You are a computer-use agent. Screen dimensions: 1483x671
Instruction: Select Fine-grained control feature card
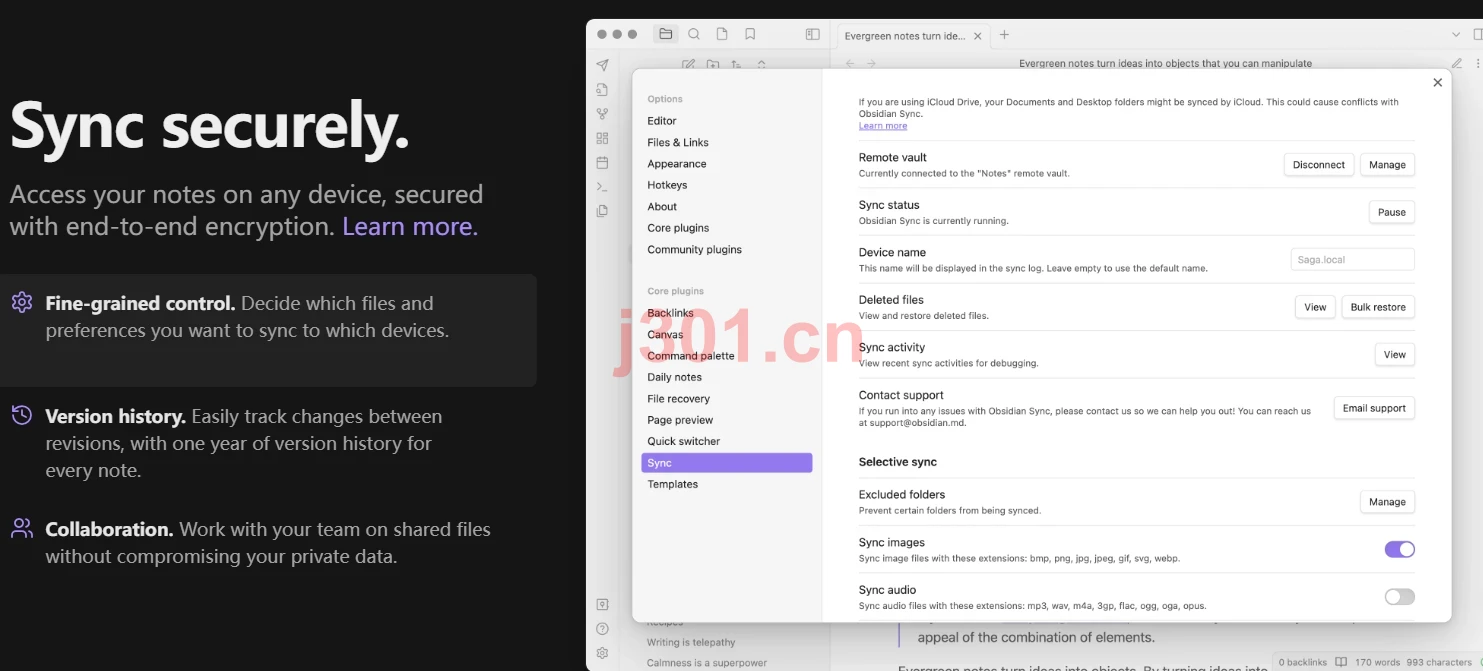268,330
